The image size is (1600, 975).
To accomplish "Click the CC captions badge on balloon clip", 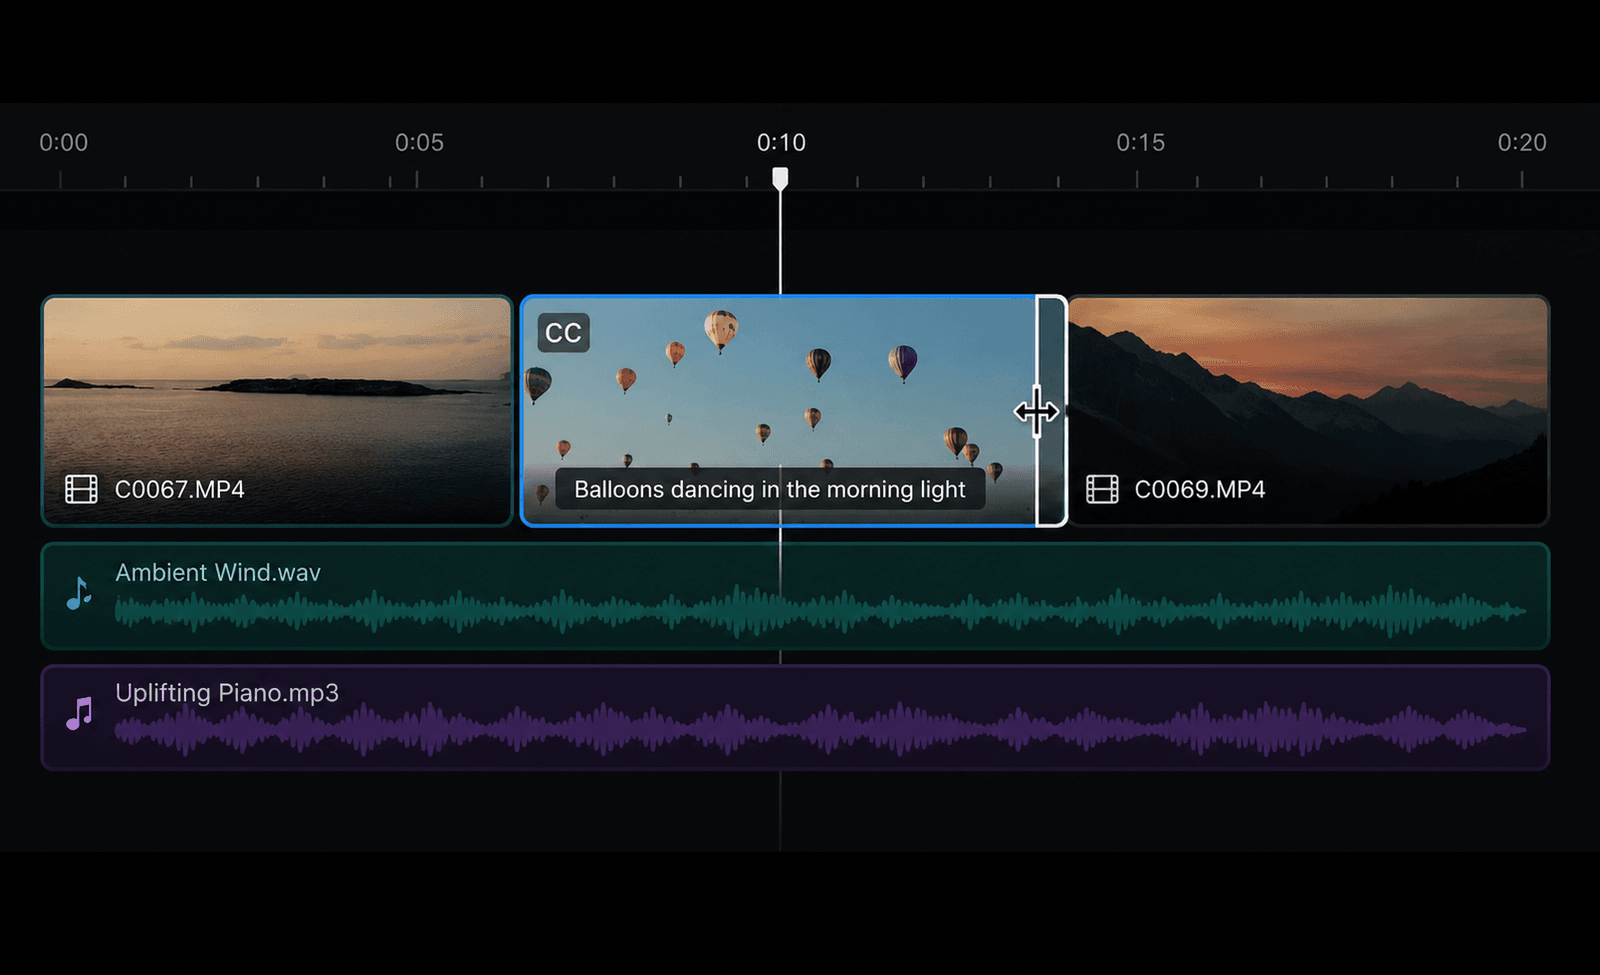I will 563,333.
